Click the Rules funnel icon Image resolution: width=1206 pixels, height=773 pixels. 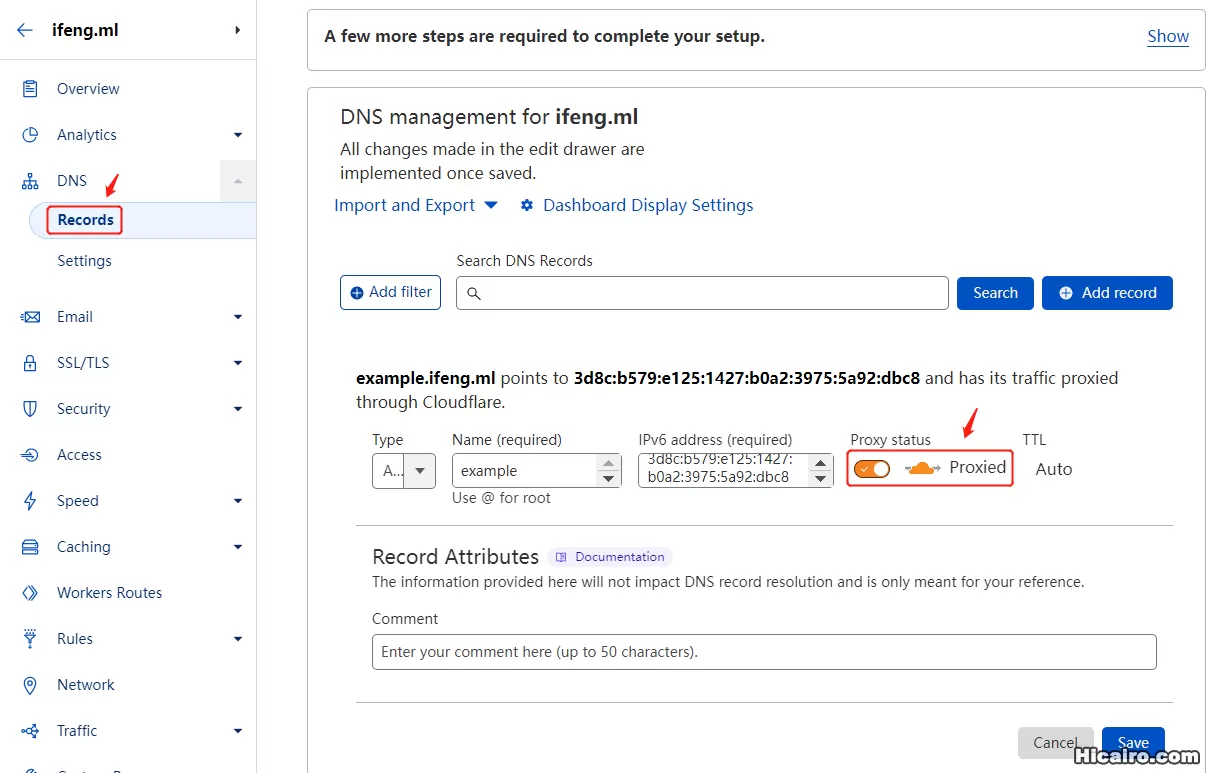coord(30,639)
